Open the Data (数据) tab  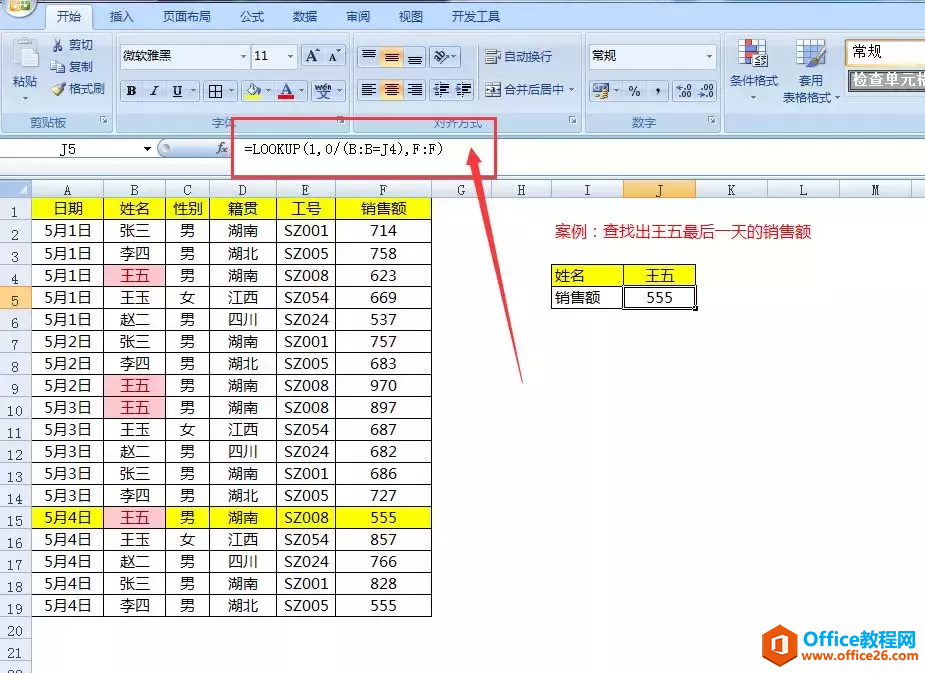pyautogui.click(x=305, y=17)
